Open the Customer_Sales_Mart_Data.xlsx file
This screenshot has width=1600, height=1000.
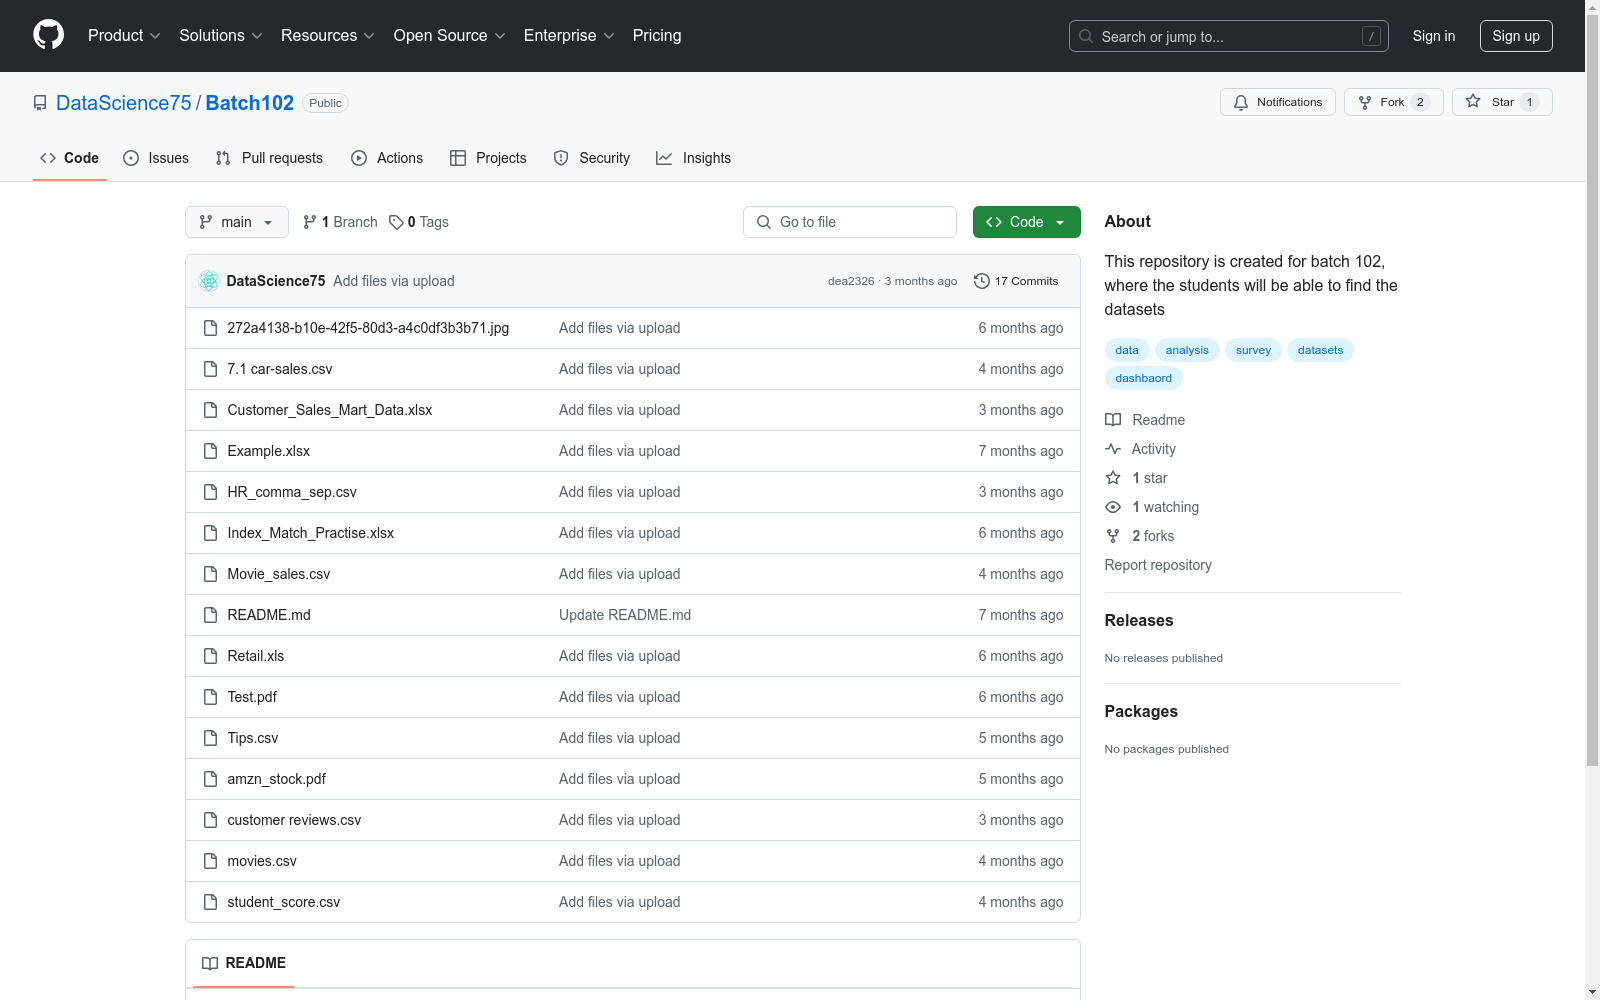click(x=330, y=410)
